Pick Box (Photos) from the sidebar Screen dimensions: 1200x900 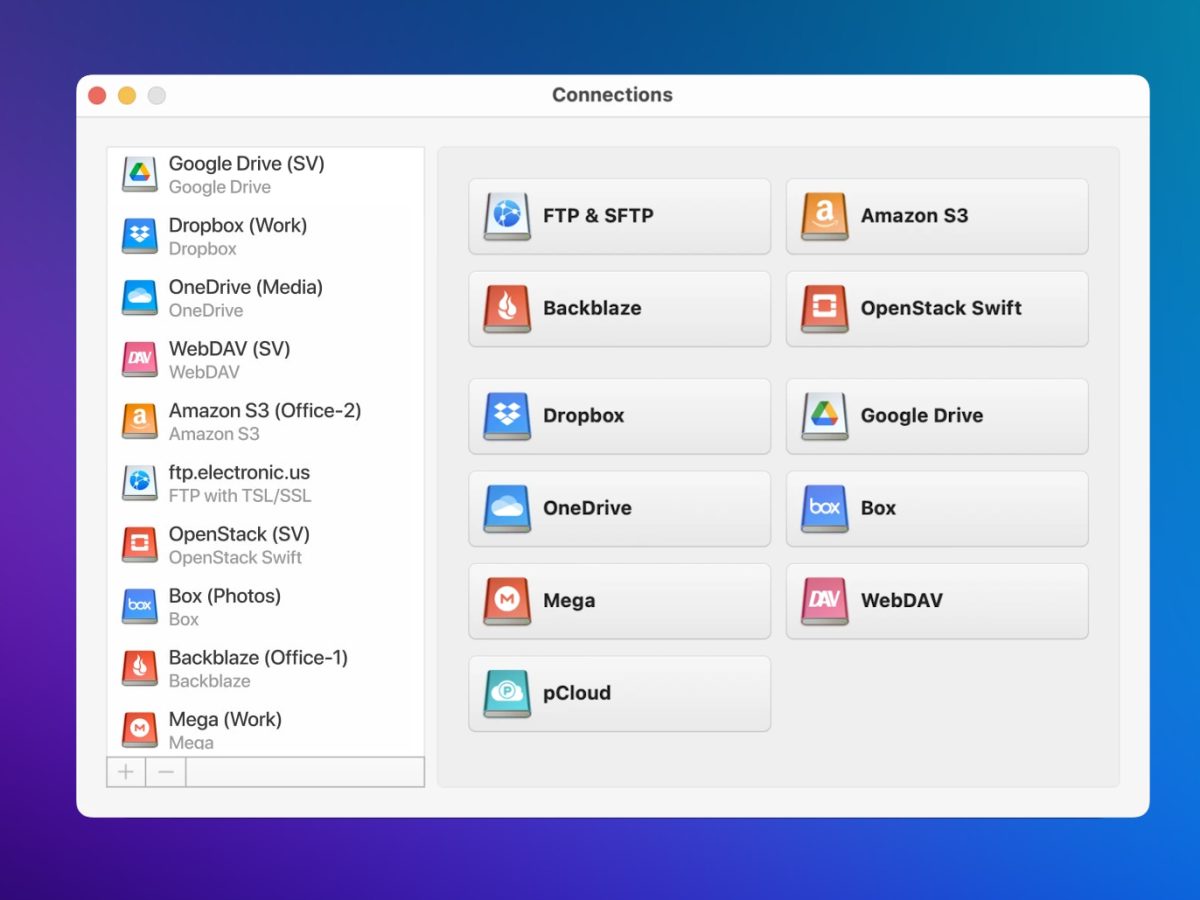pos(224,606)
